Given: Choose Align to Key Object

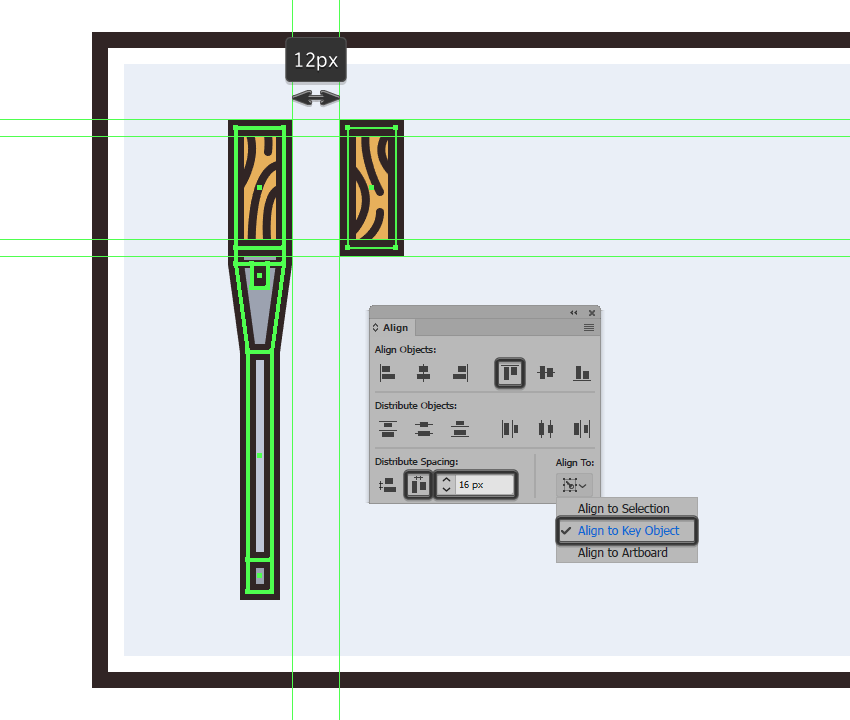Looking at the screenshot, I should click(628, 531).
